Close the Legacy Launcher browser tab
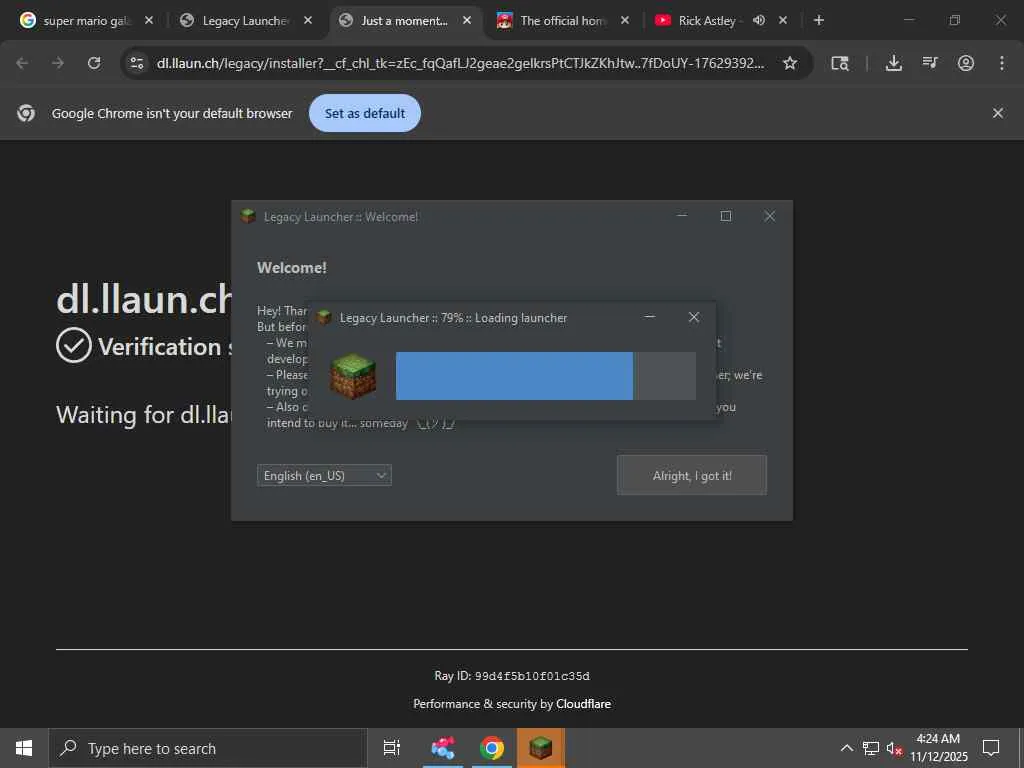Viewport: 1024px width, 768px height. [308, 20]
